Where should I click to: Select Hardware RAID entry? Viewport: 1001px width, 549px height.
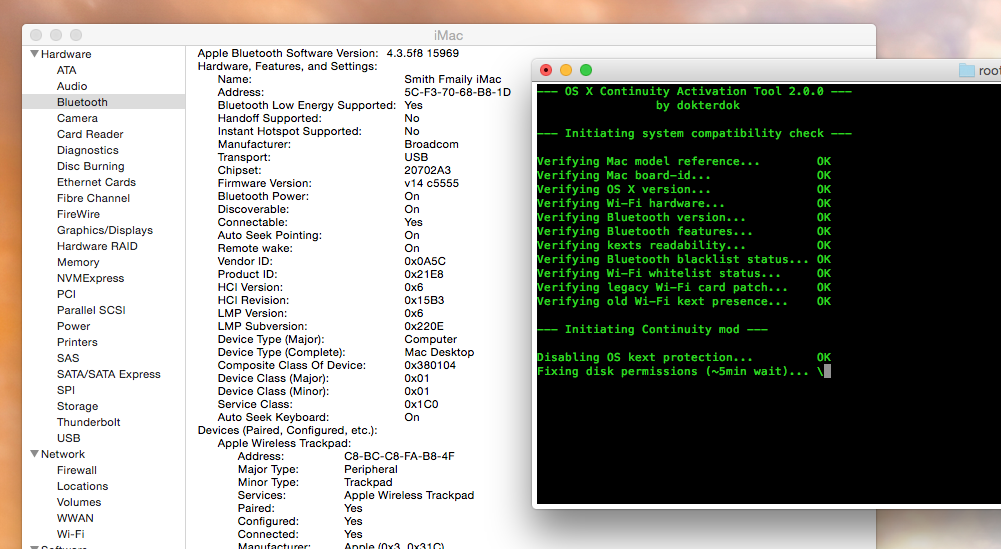tap(97, 246)
